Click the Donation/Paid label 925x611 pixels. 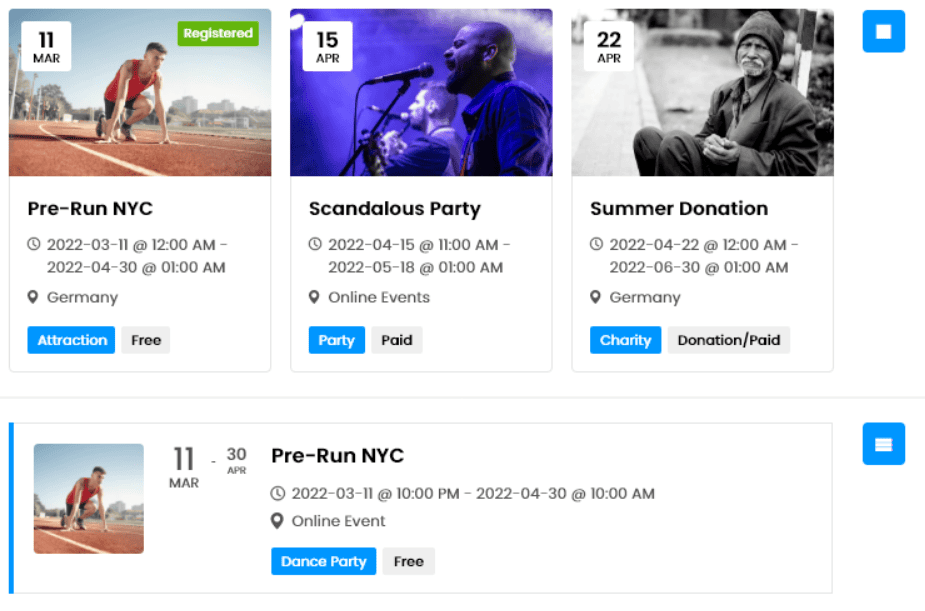tap(729, 340)
